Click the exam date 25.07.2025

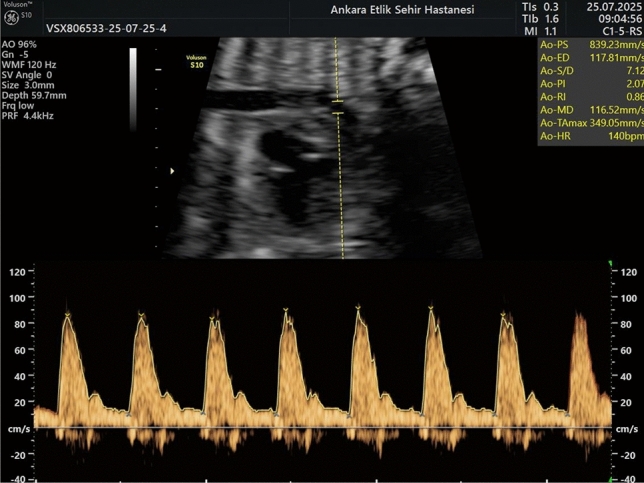click(x=615, y=7)
